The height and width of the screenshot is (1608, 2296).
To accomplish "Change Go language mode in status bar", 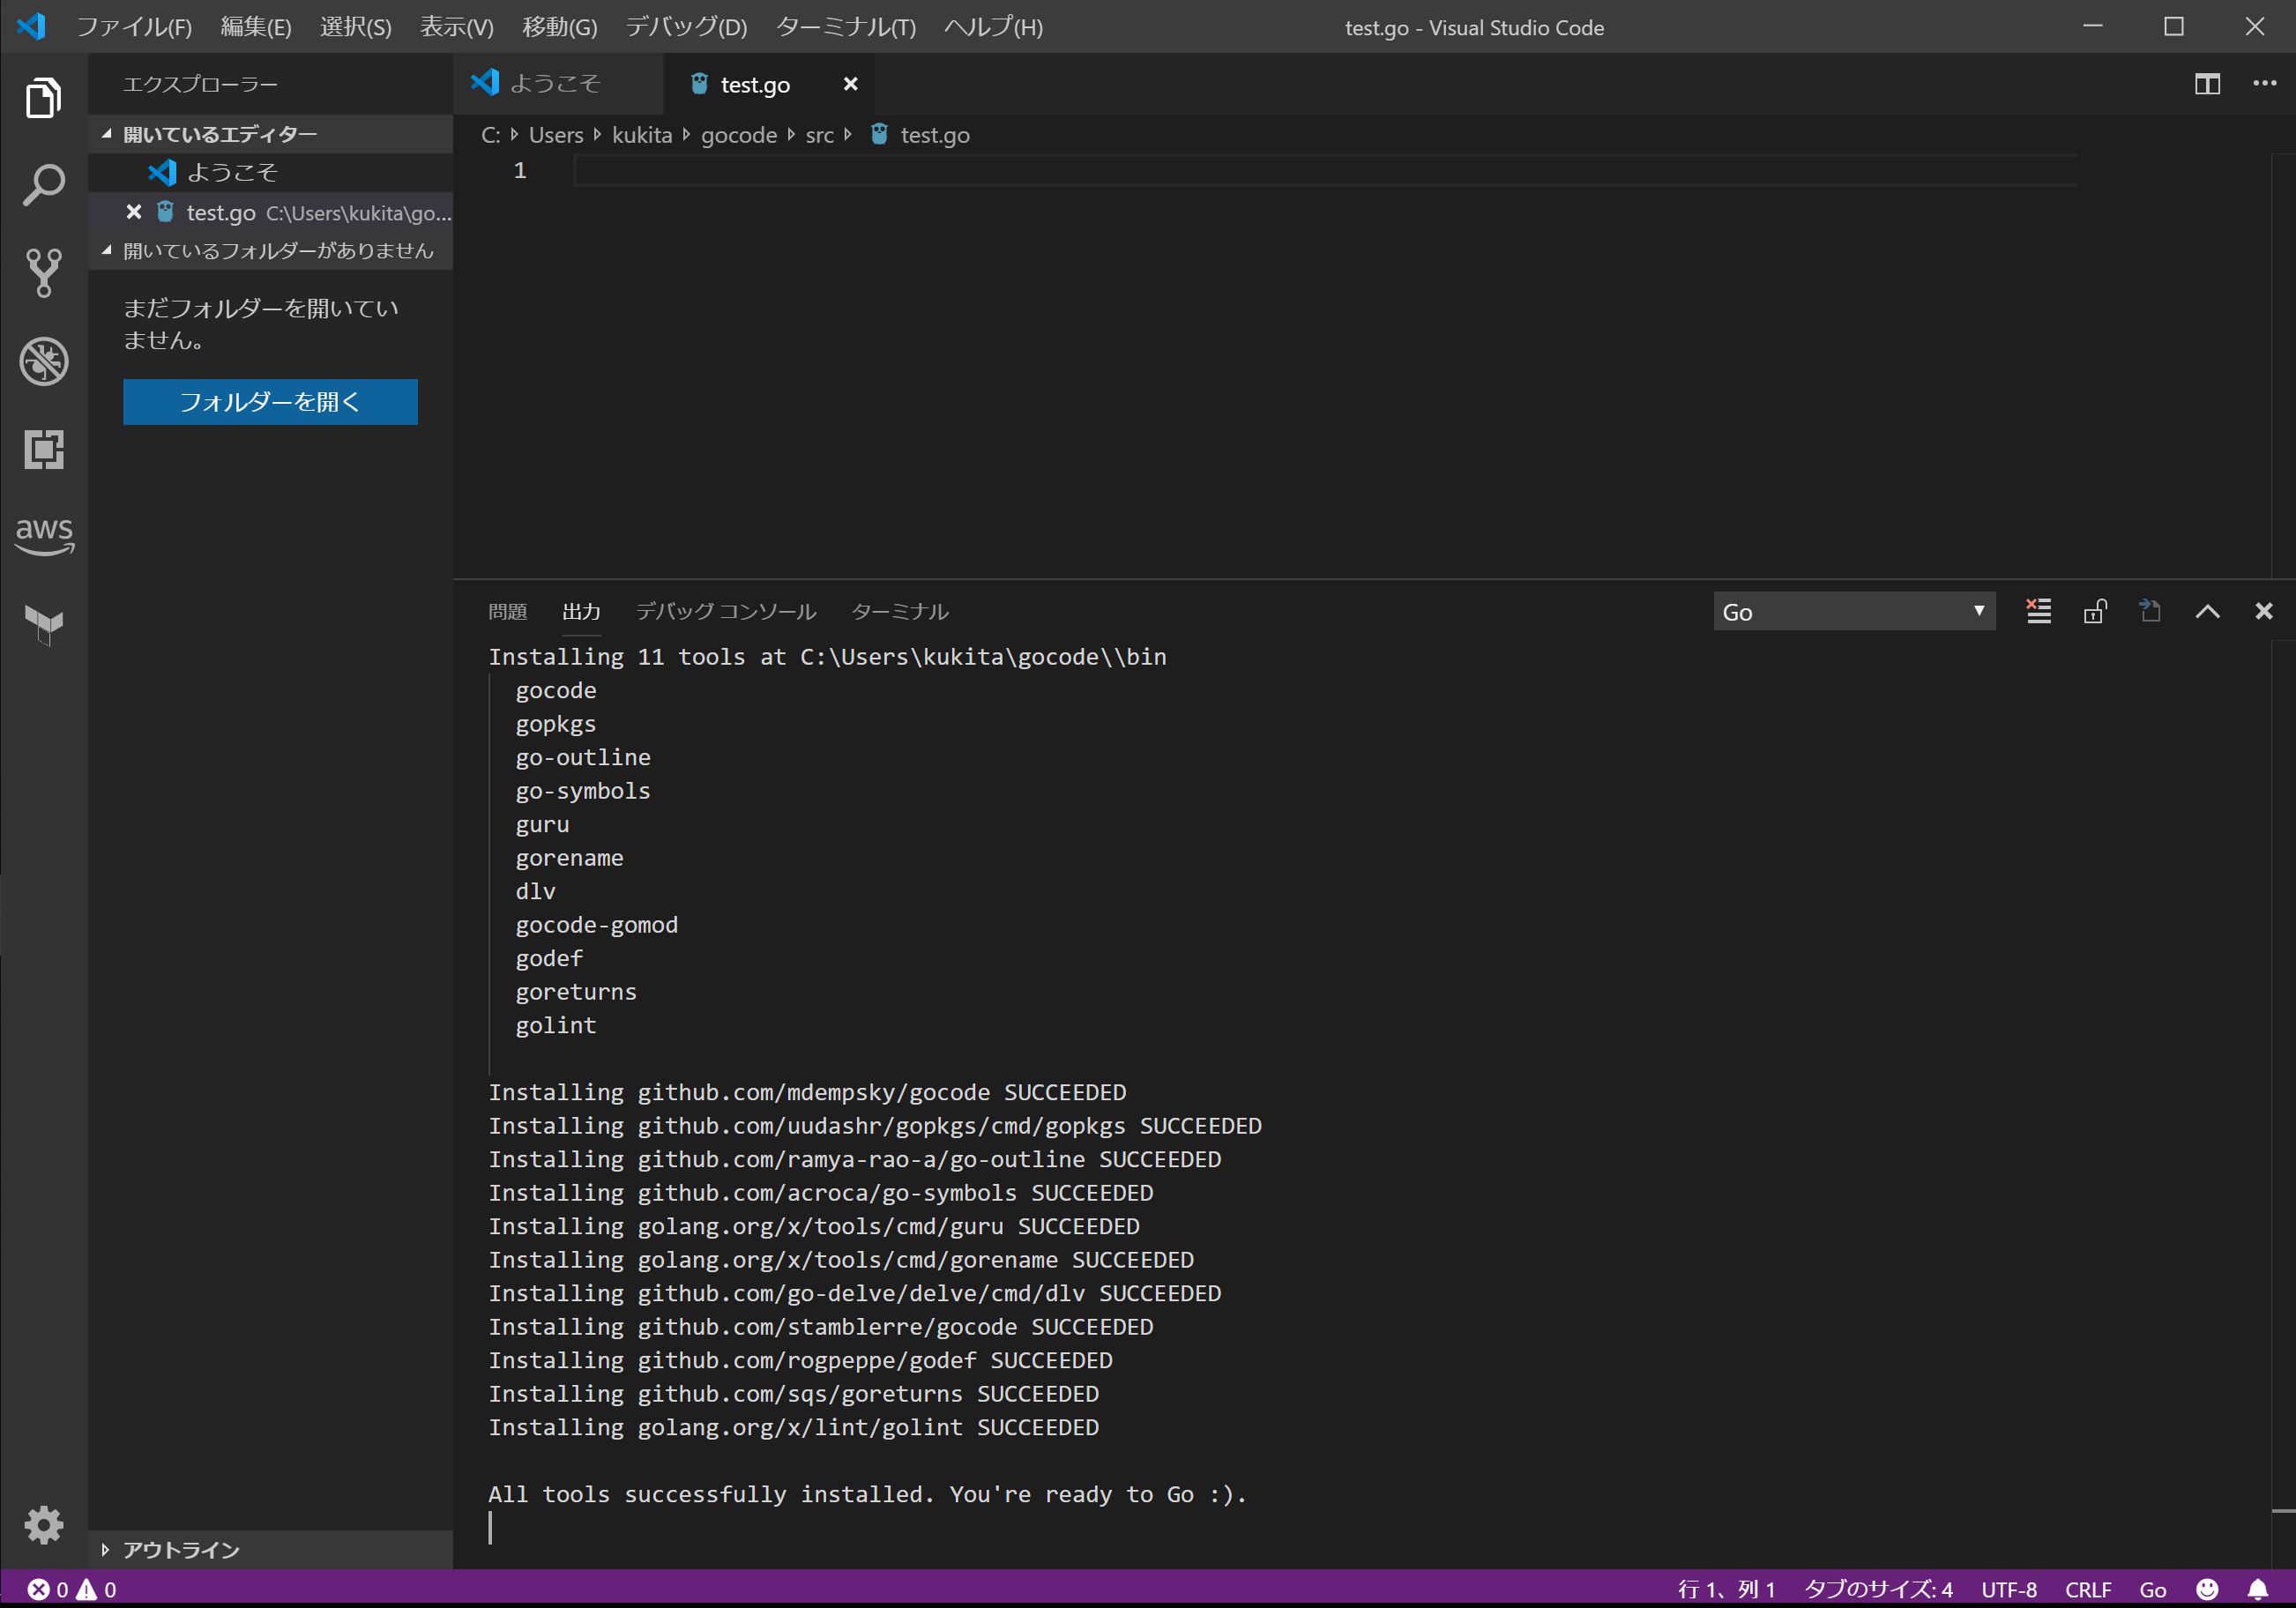I will pos(2152,1589).
